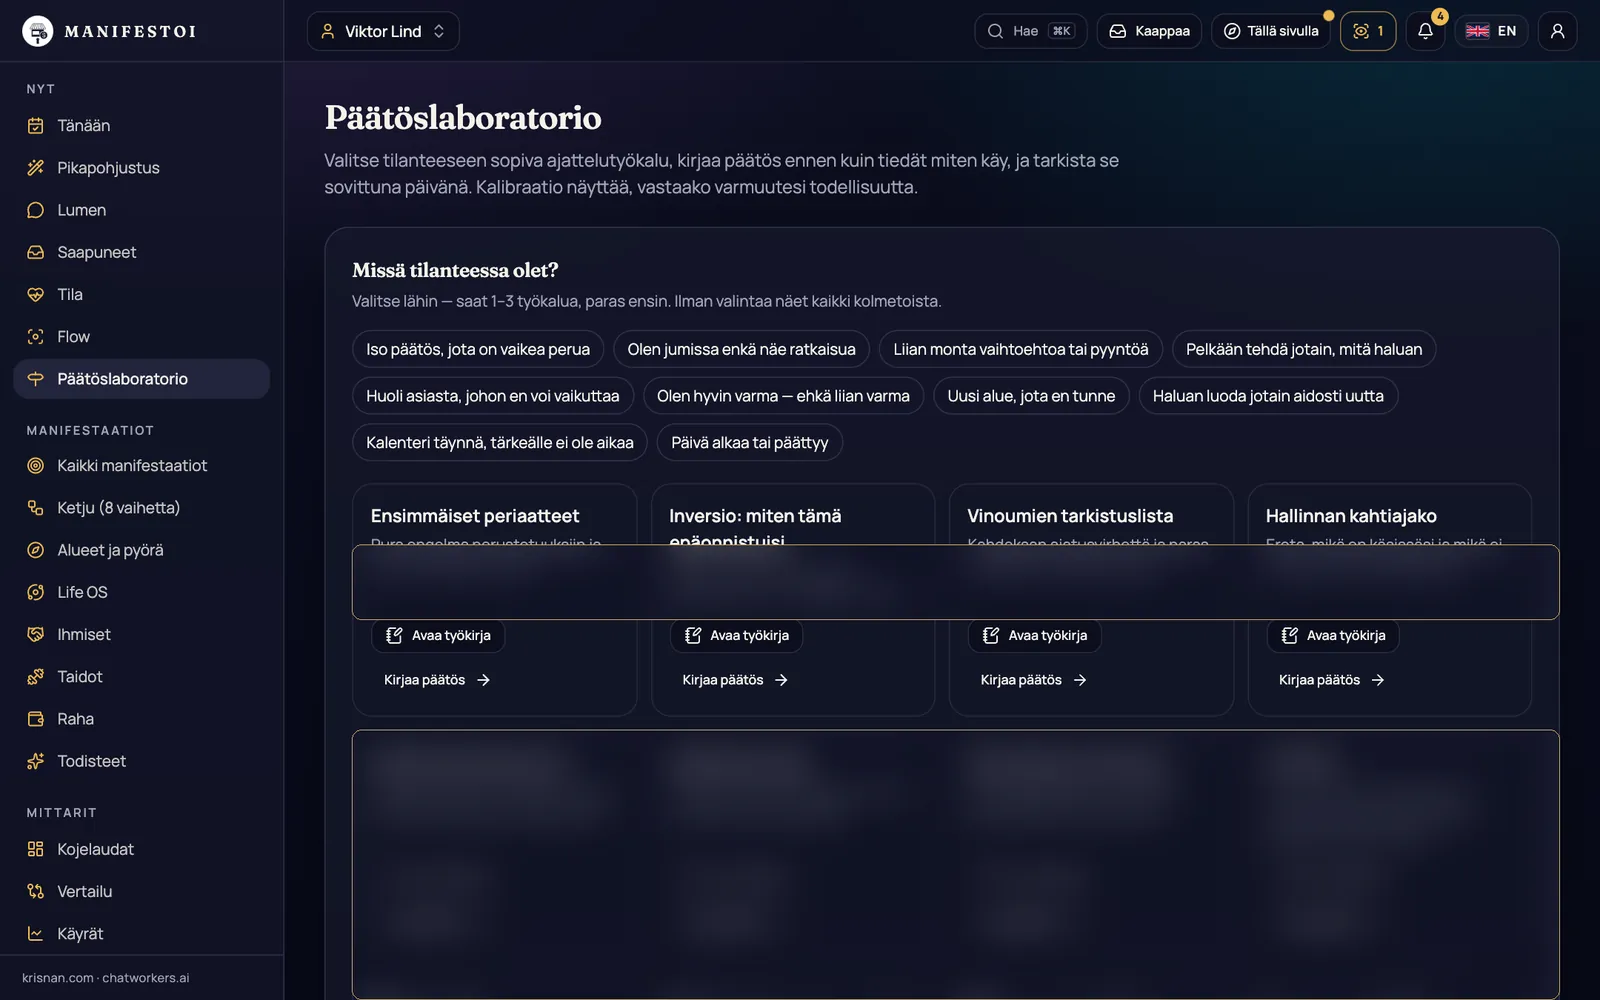The height and width of the screenshot is (1000, 1600).
Task: Open the focus counter showing 1
Action: tap(1368, 31)
